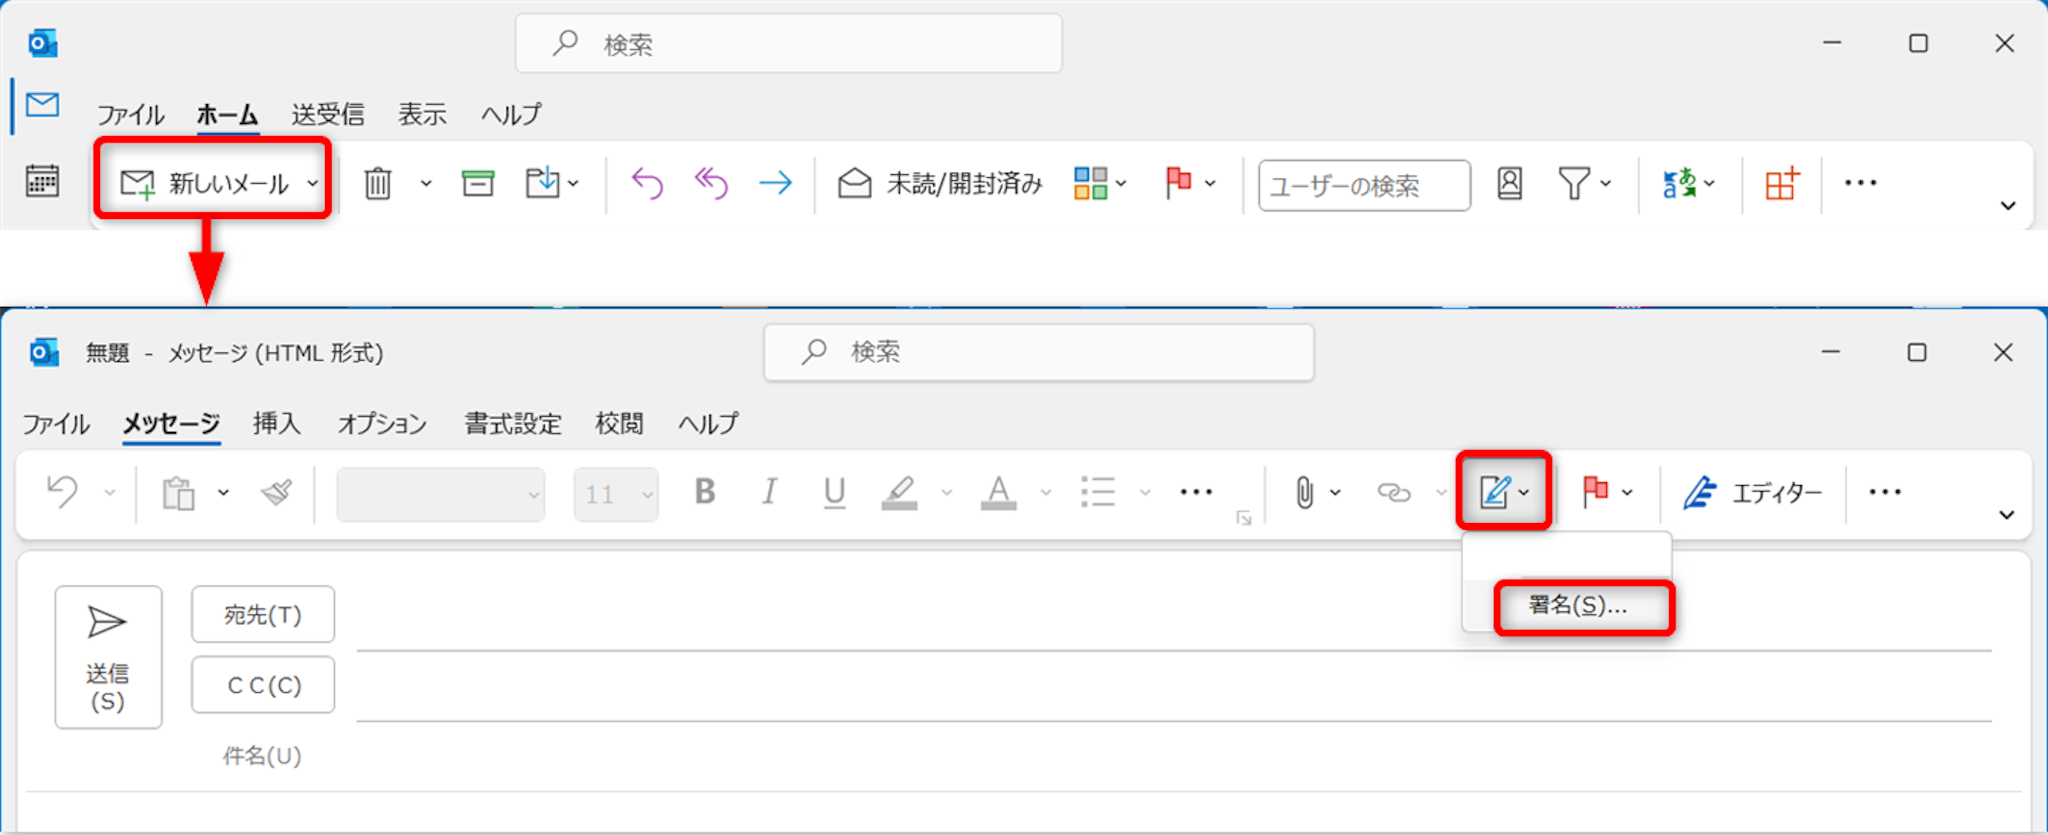Open the address book icon

[x=1509, y=184]
